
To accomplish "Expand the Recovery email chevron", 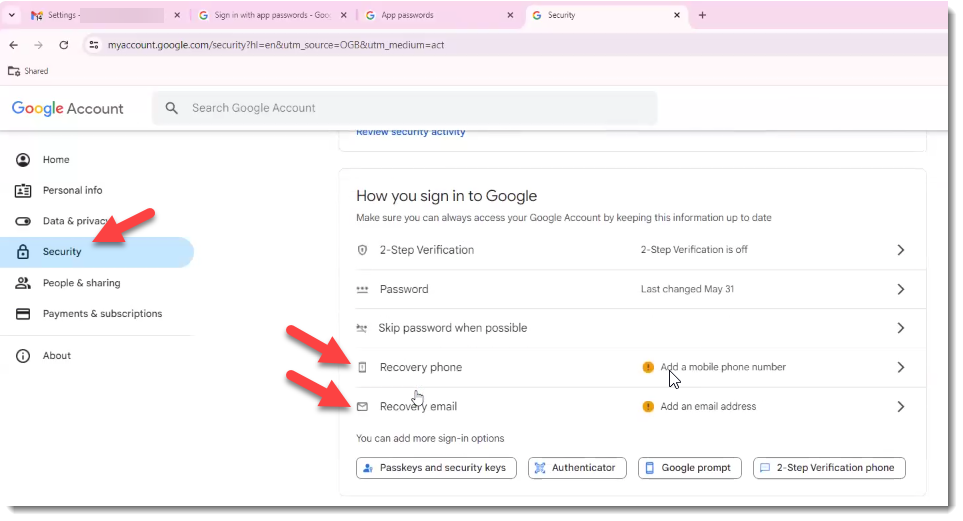I will coord(900,407).
